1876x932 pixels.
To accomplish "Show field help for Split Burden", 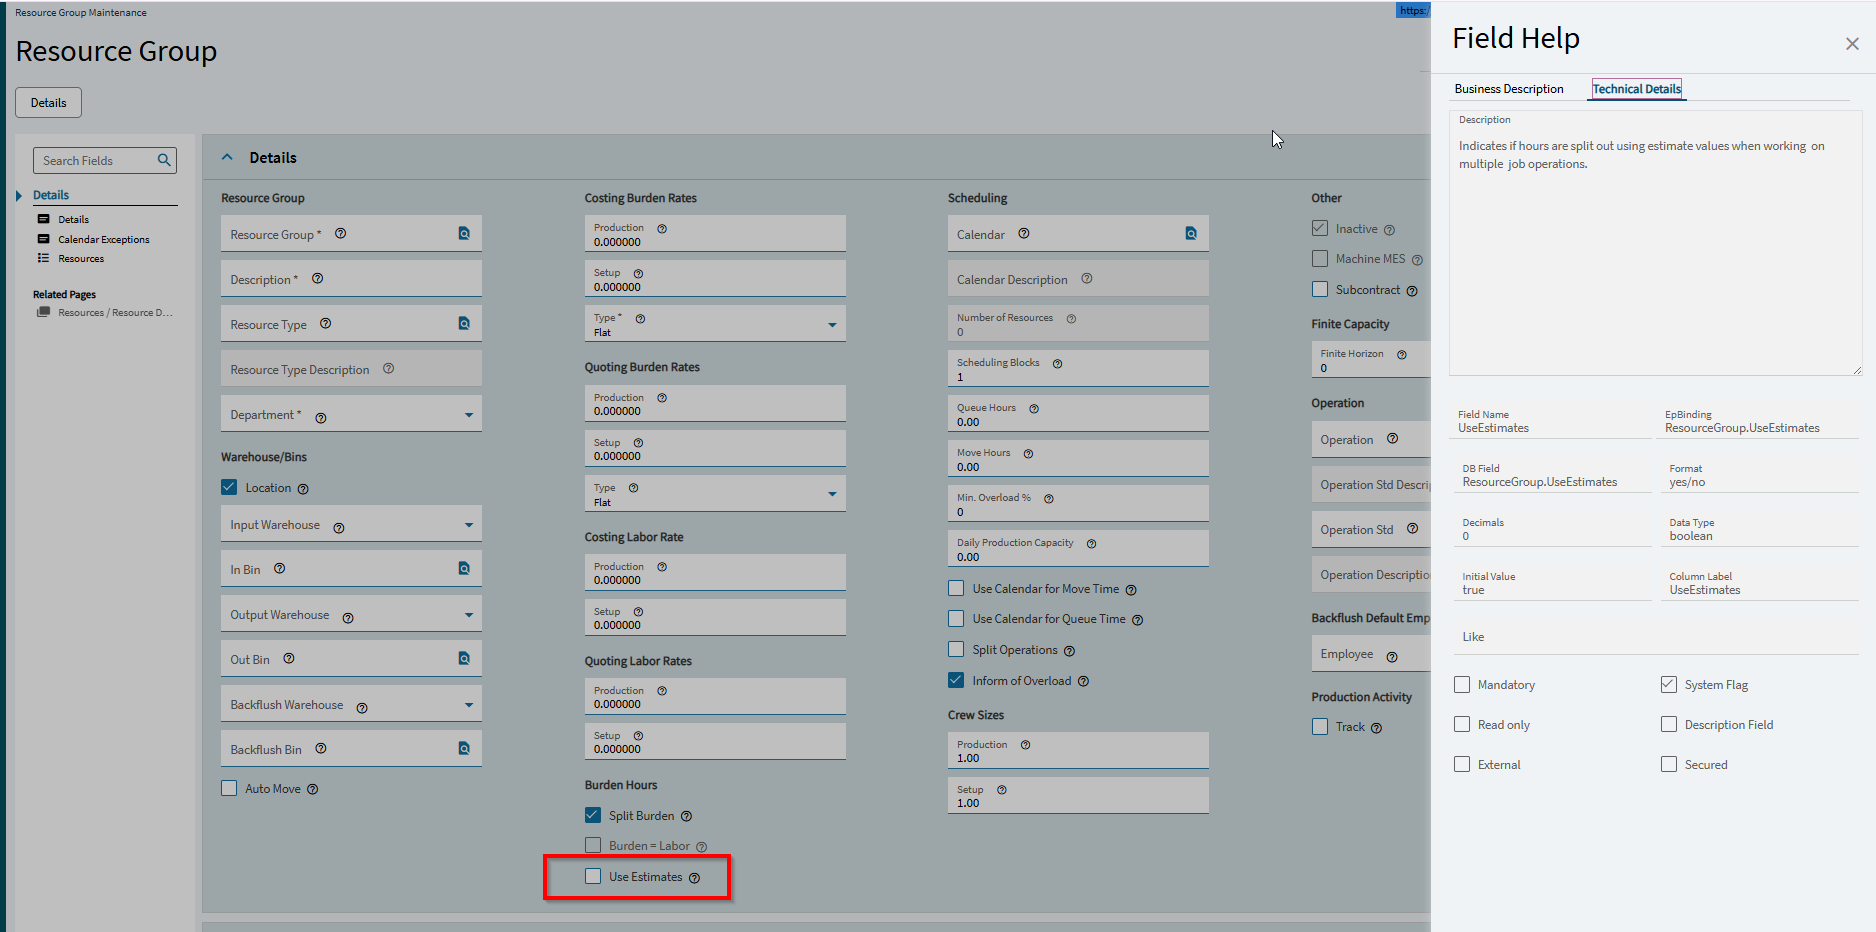I will point(687,816).
